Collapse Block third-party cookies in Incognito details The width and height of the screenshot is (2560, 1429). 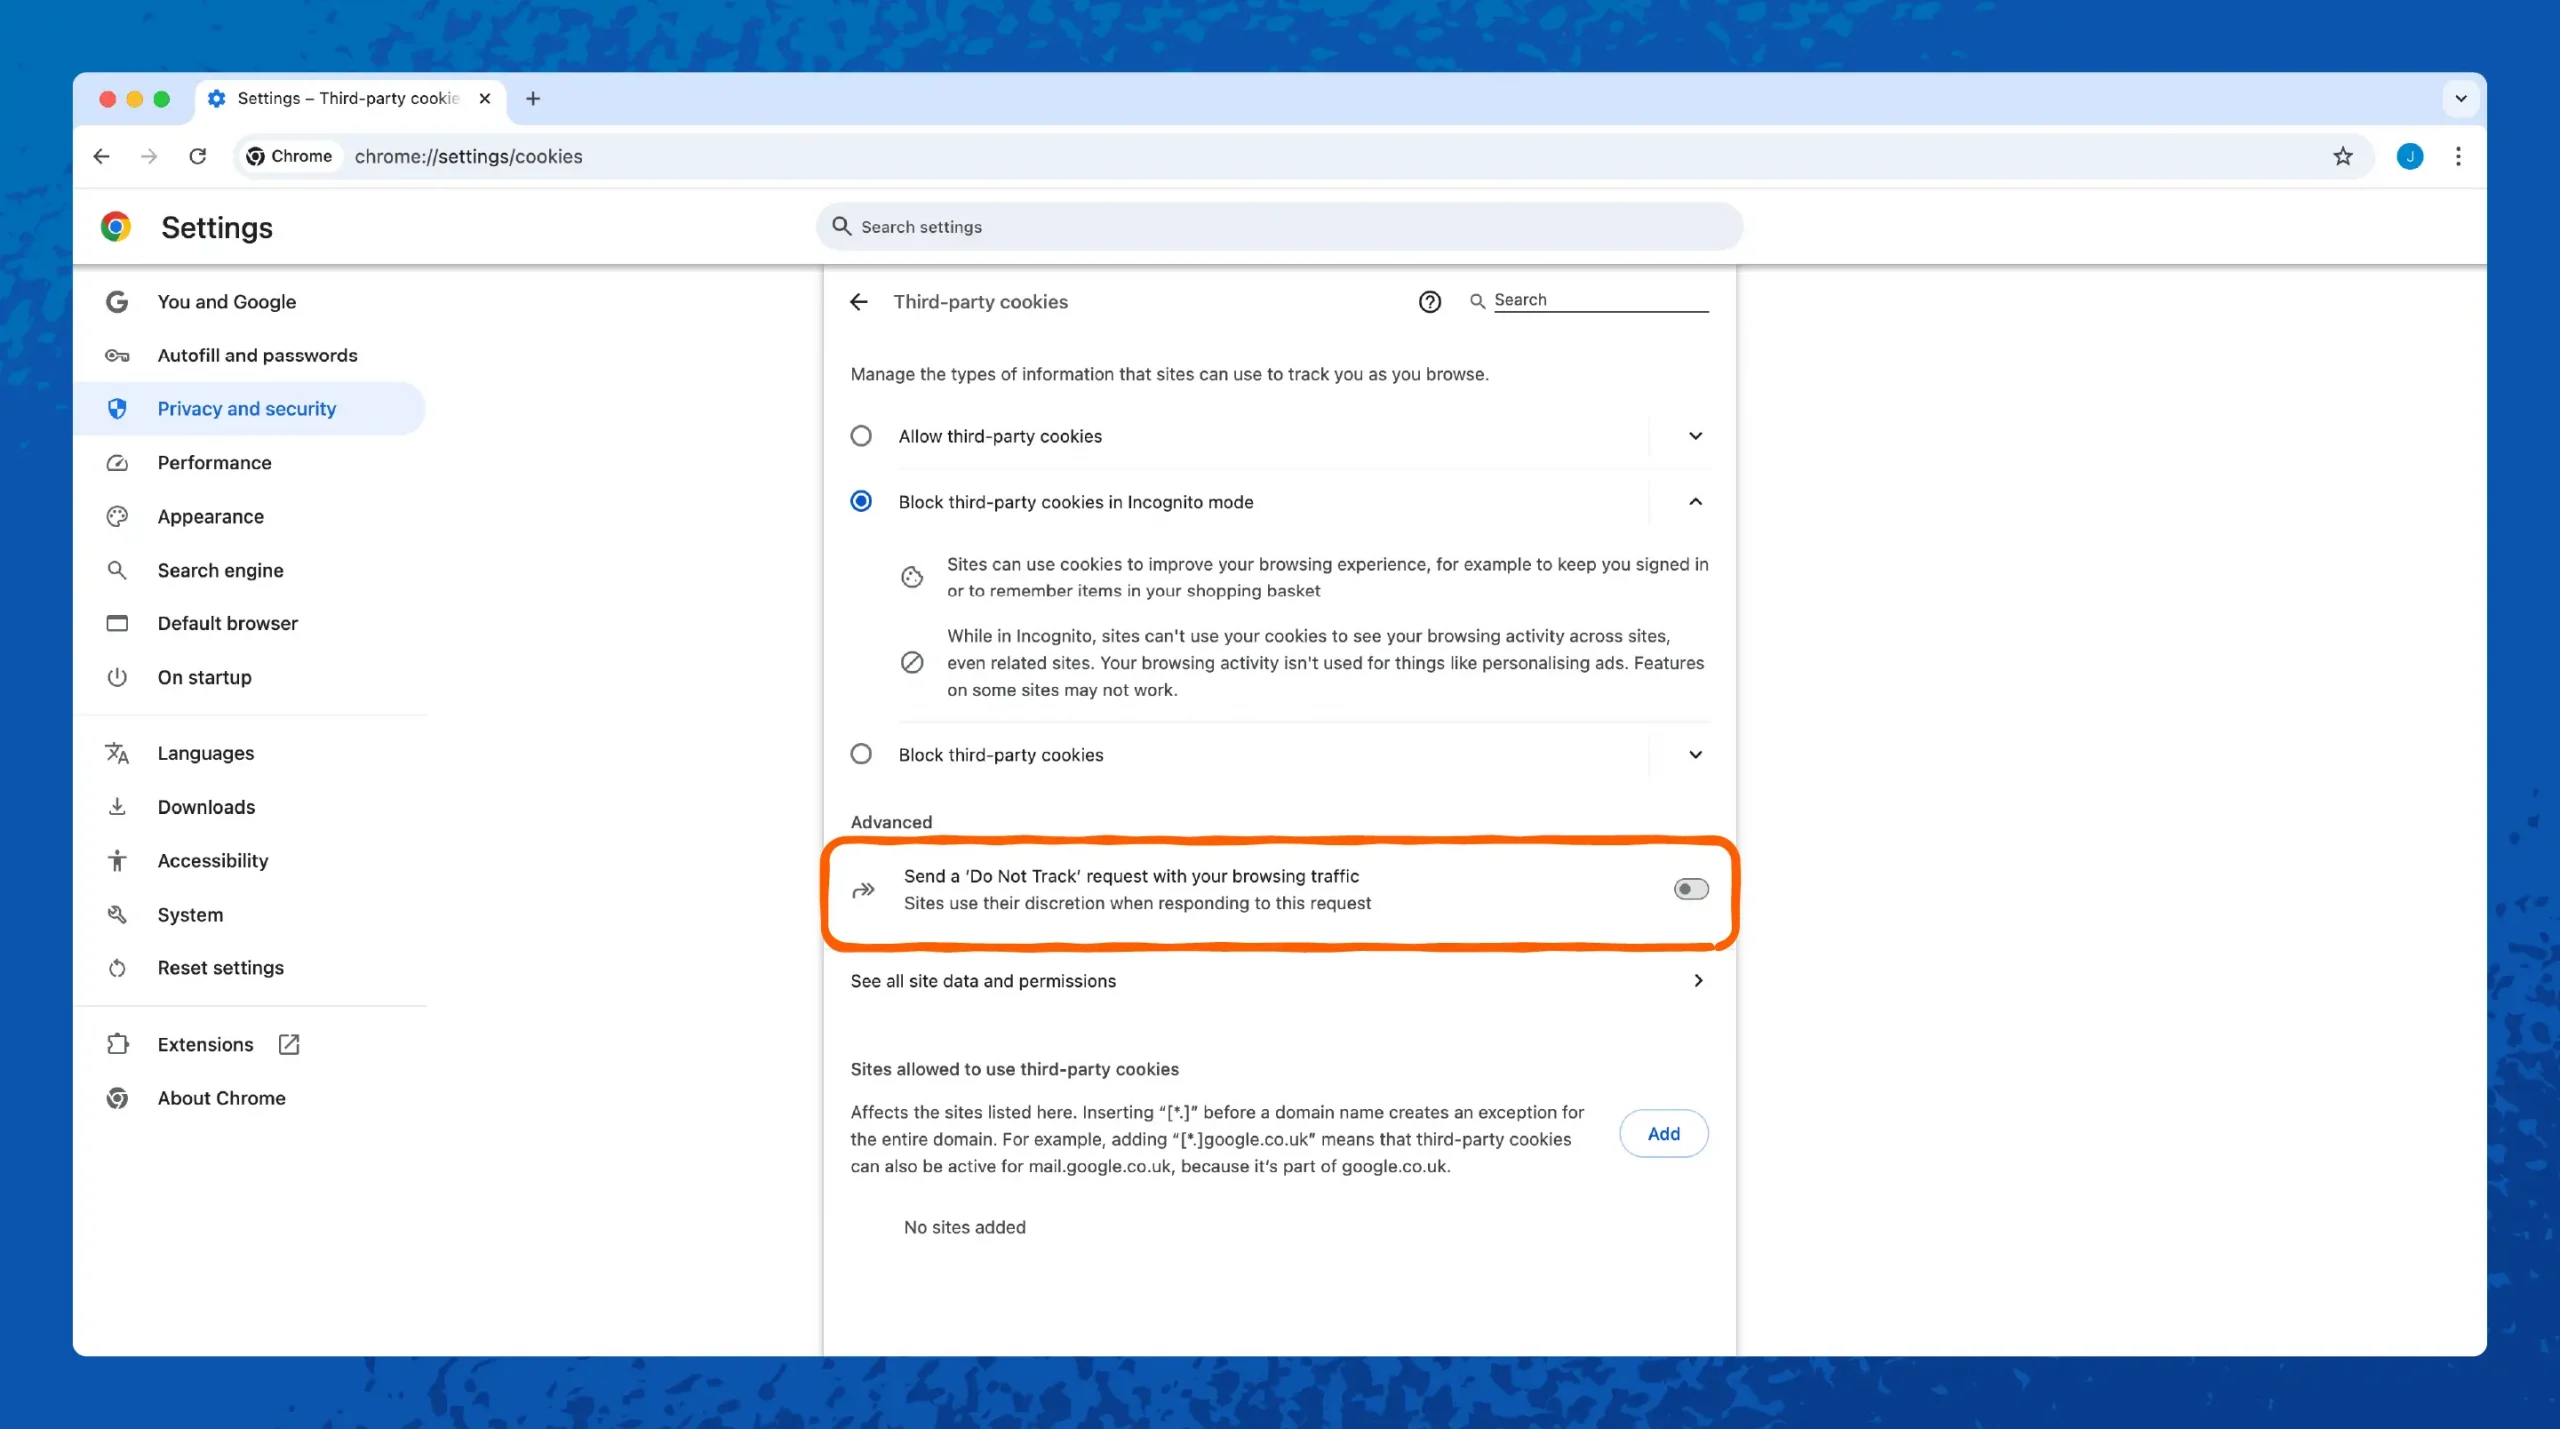tap(1694, 502)
